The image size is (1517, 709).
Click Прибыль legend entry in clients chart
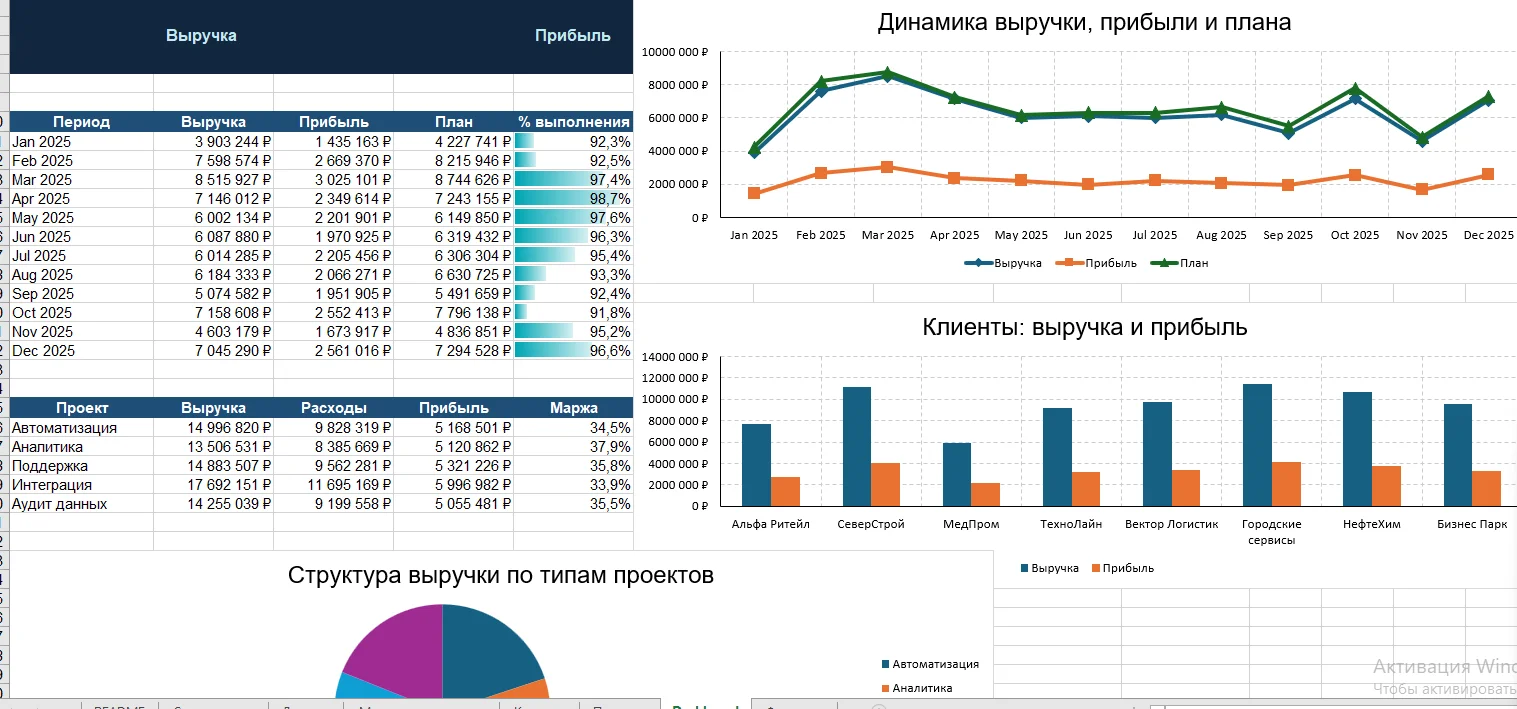click(x=1122, y=568)
